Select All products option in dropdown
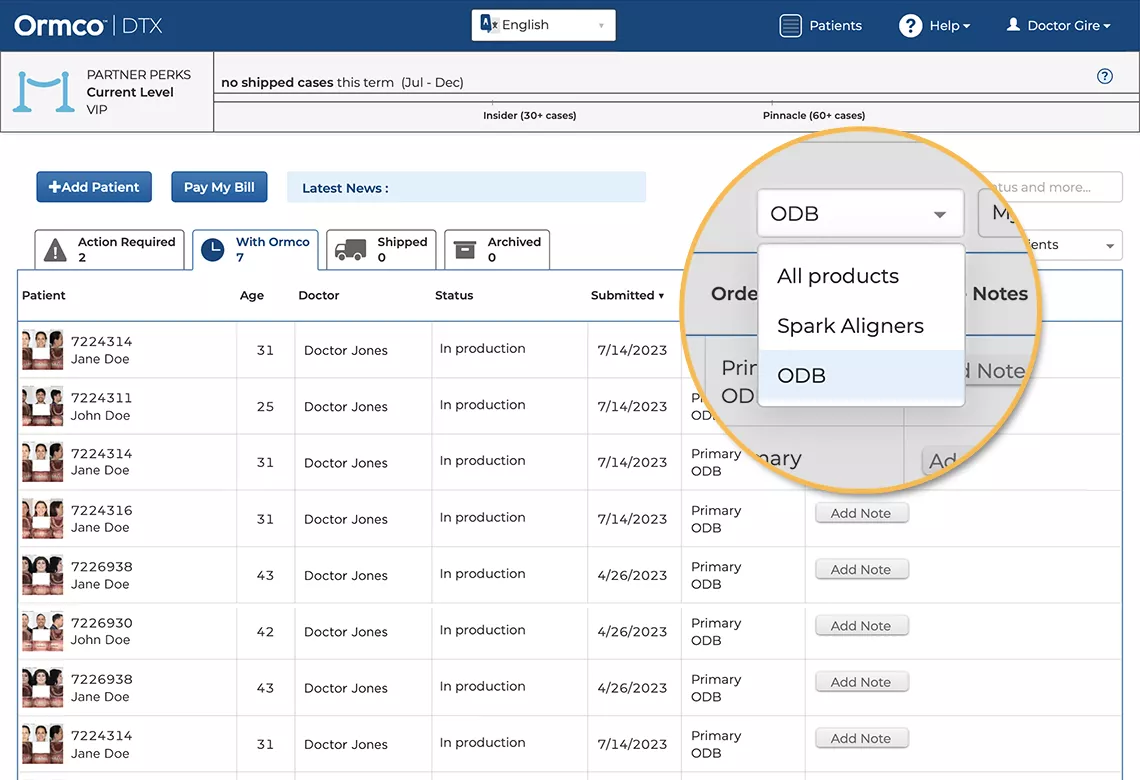This screenshot has height=780, width=1140. [x=838, y=276]
